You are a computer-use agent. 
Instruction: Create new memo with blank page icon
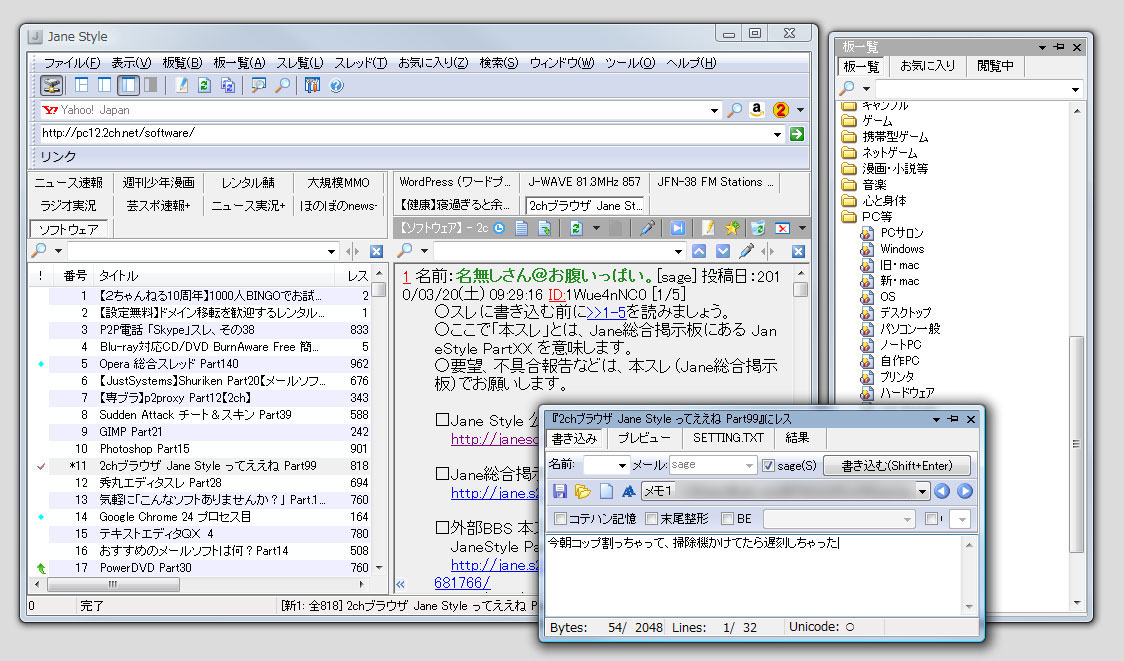604,489
